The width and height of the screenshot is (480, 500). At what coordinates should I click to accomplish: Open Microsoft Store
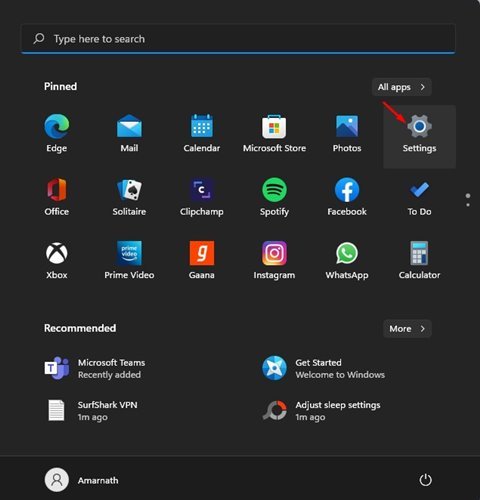coord(274,127)
